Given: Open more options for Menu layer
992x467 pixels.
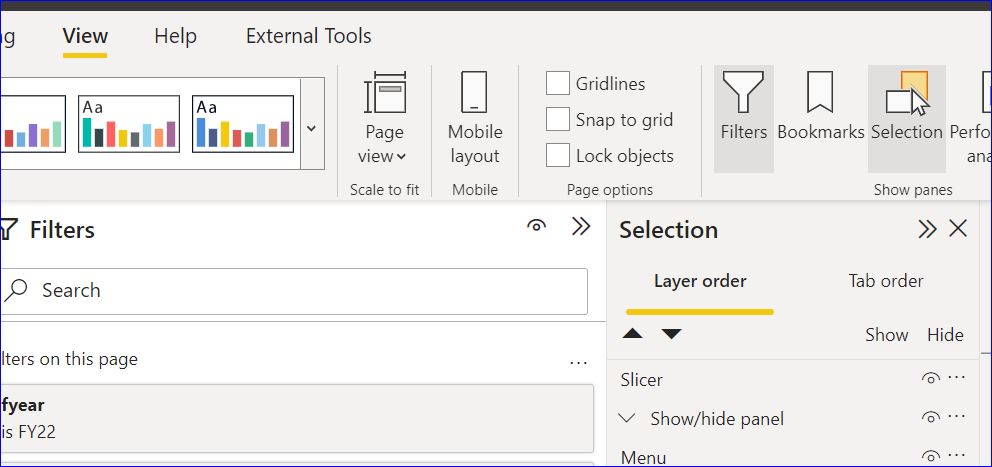Looking at the screenshot, I should tap(957, 455).
